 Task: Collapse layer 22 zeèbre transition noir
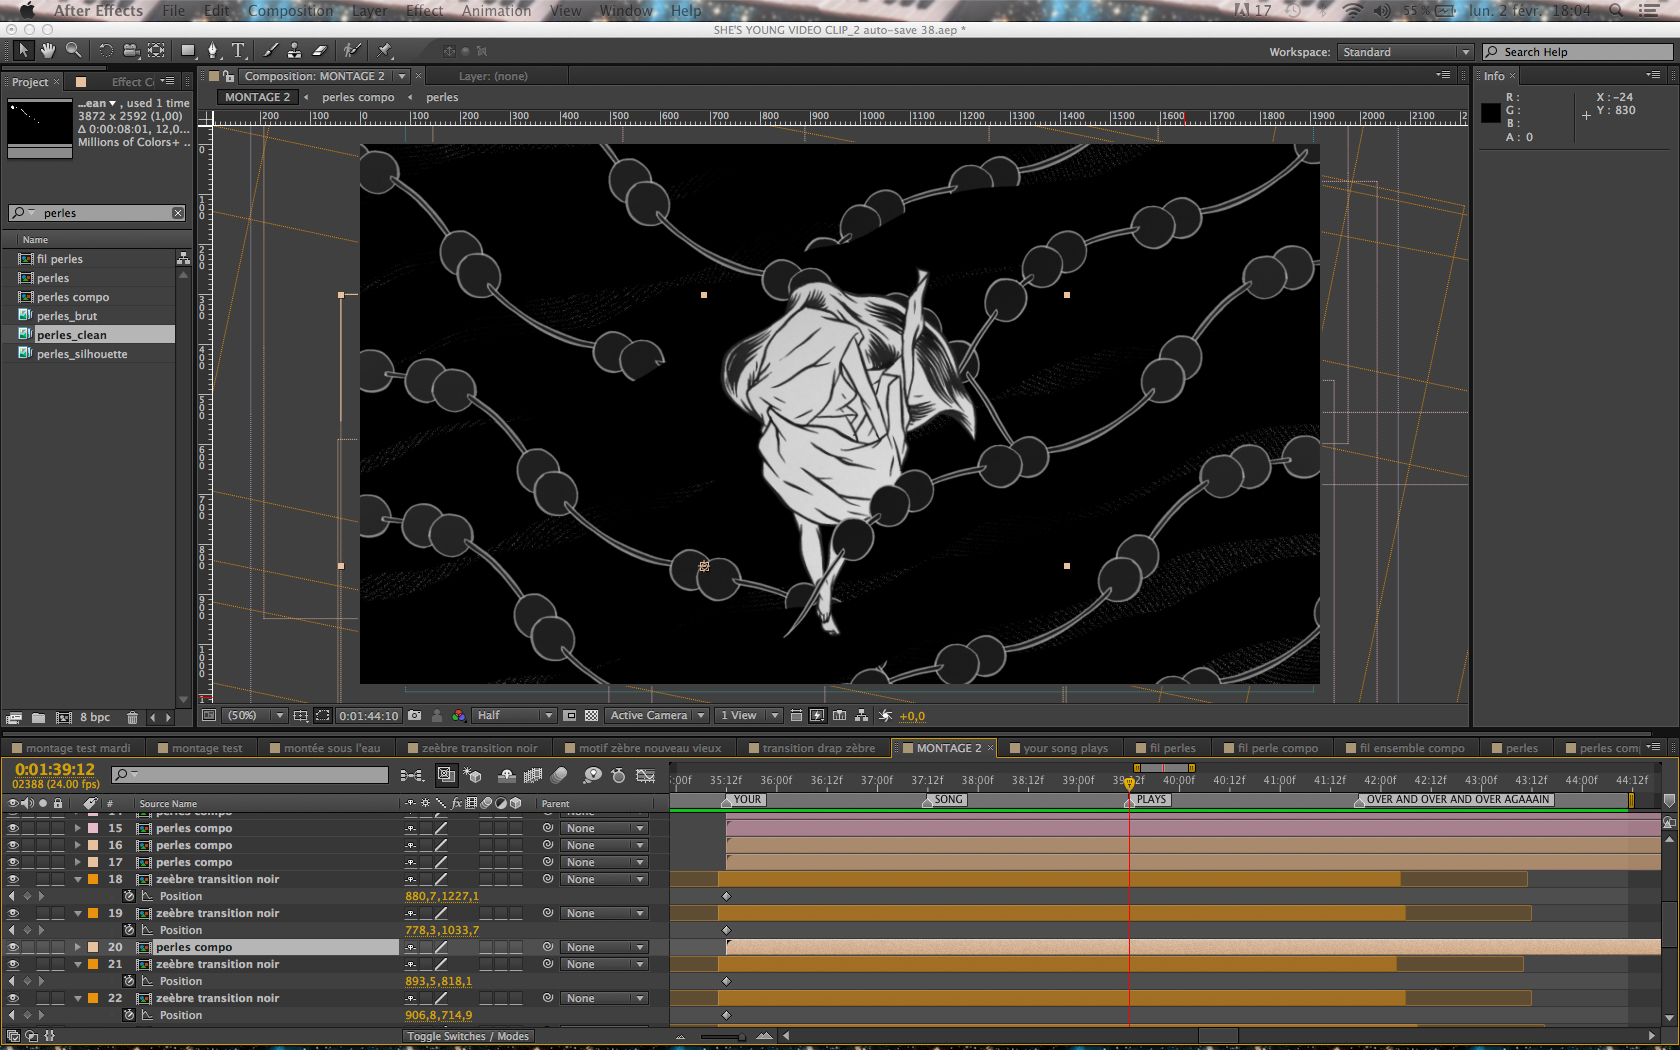click(x=77, y=998)
